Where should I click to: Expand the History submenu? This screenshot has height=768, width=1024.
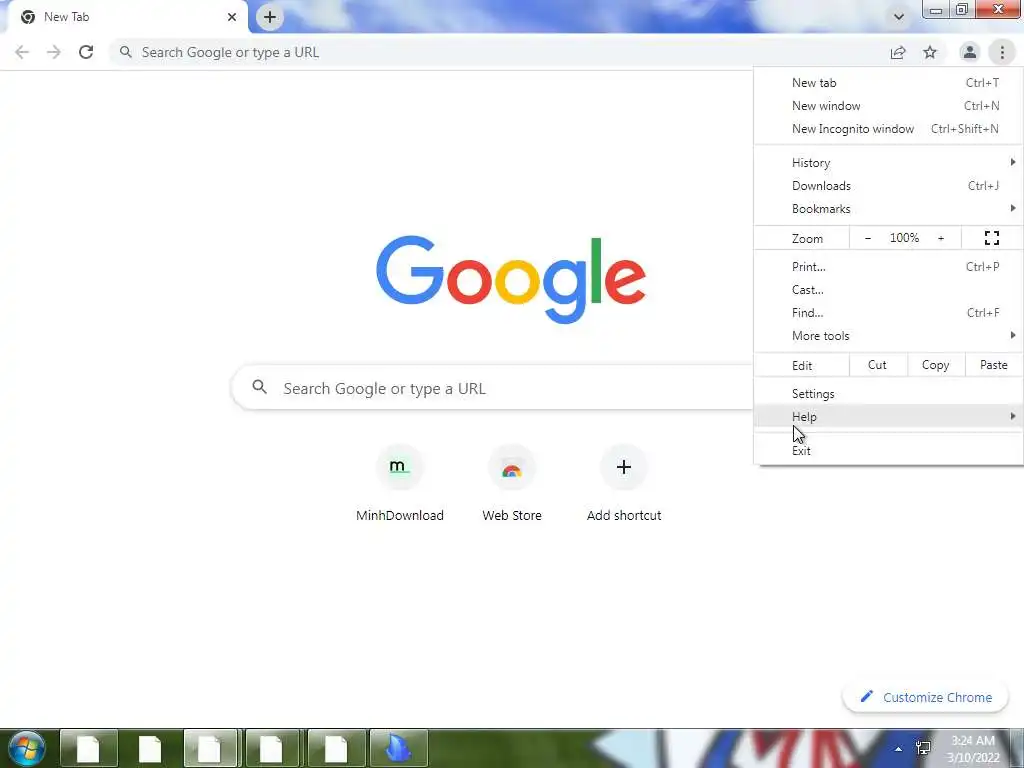[888, 163]
